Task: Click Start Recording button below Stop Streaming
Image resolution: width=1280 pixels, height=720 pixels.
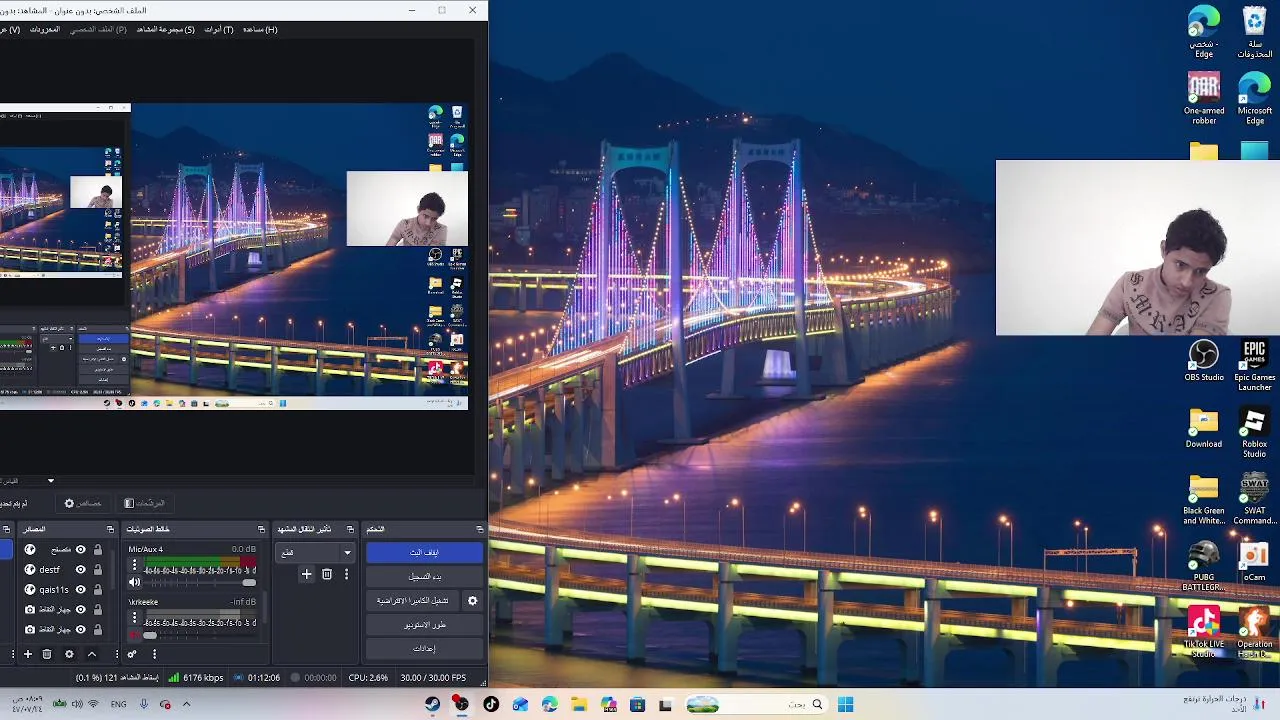Action: pos(424,576)
